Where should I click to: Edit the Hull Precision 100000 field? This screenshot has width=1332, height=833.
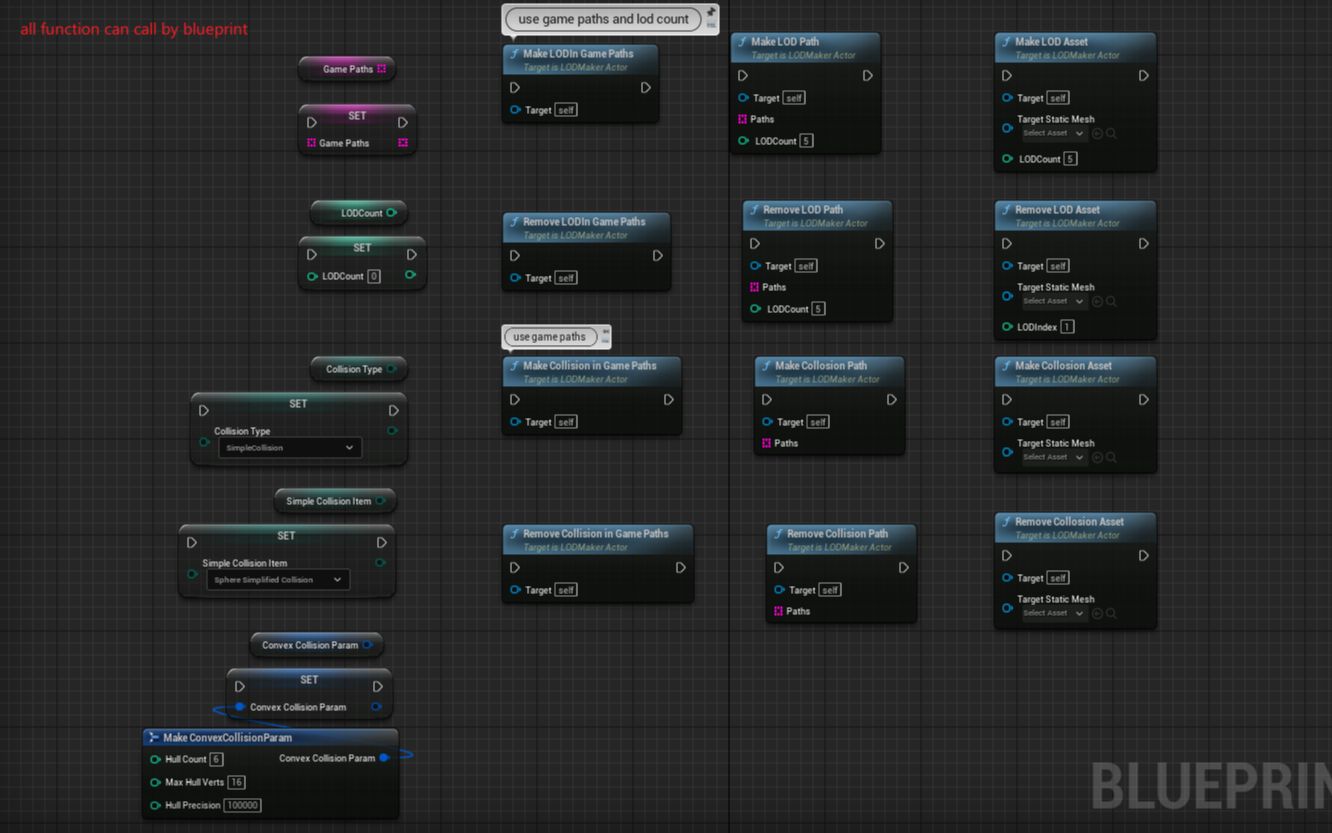(242, 805)
